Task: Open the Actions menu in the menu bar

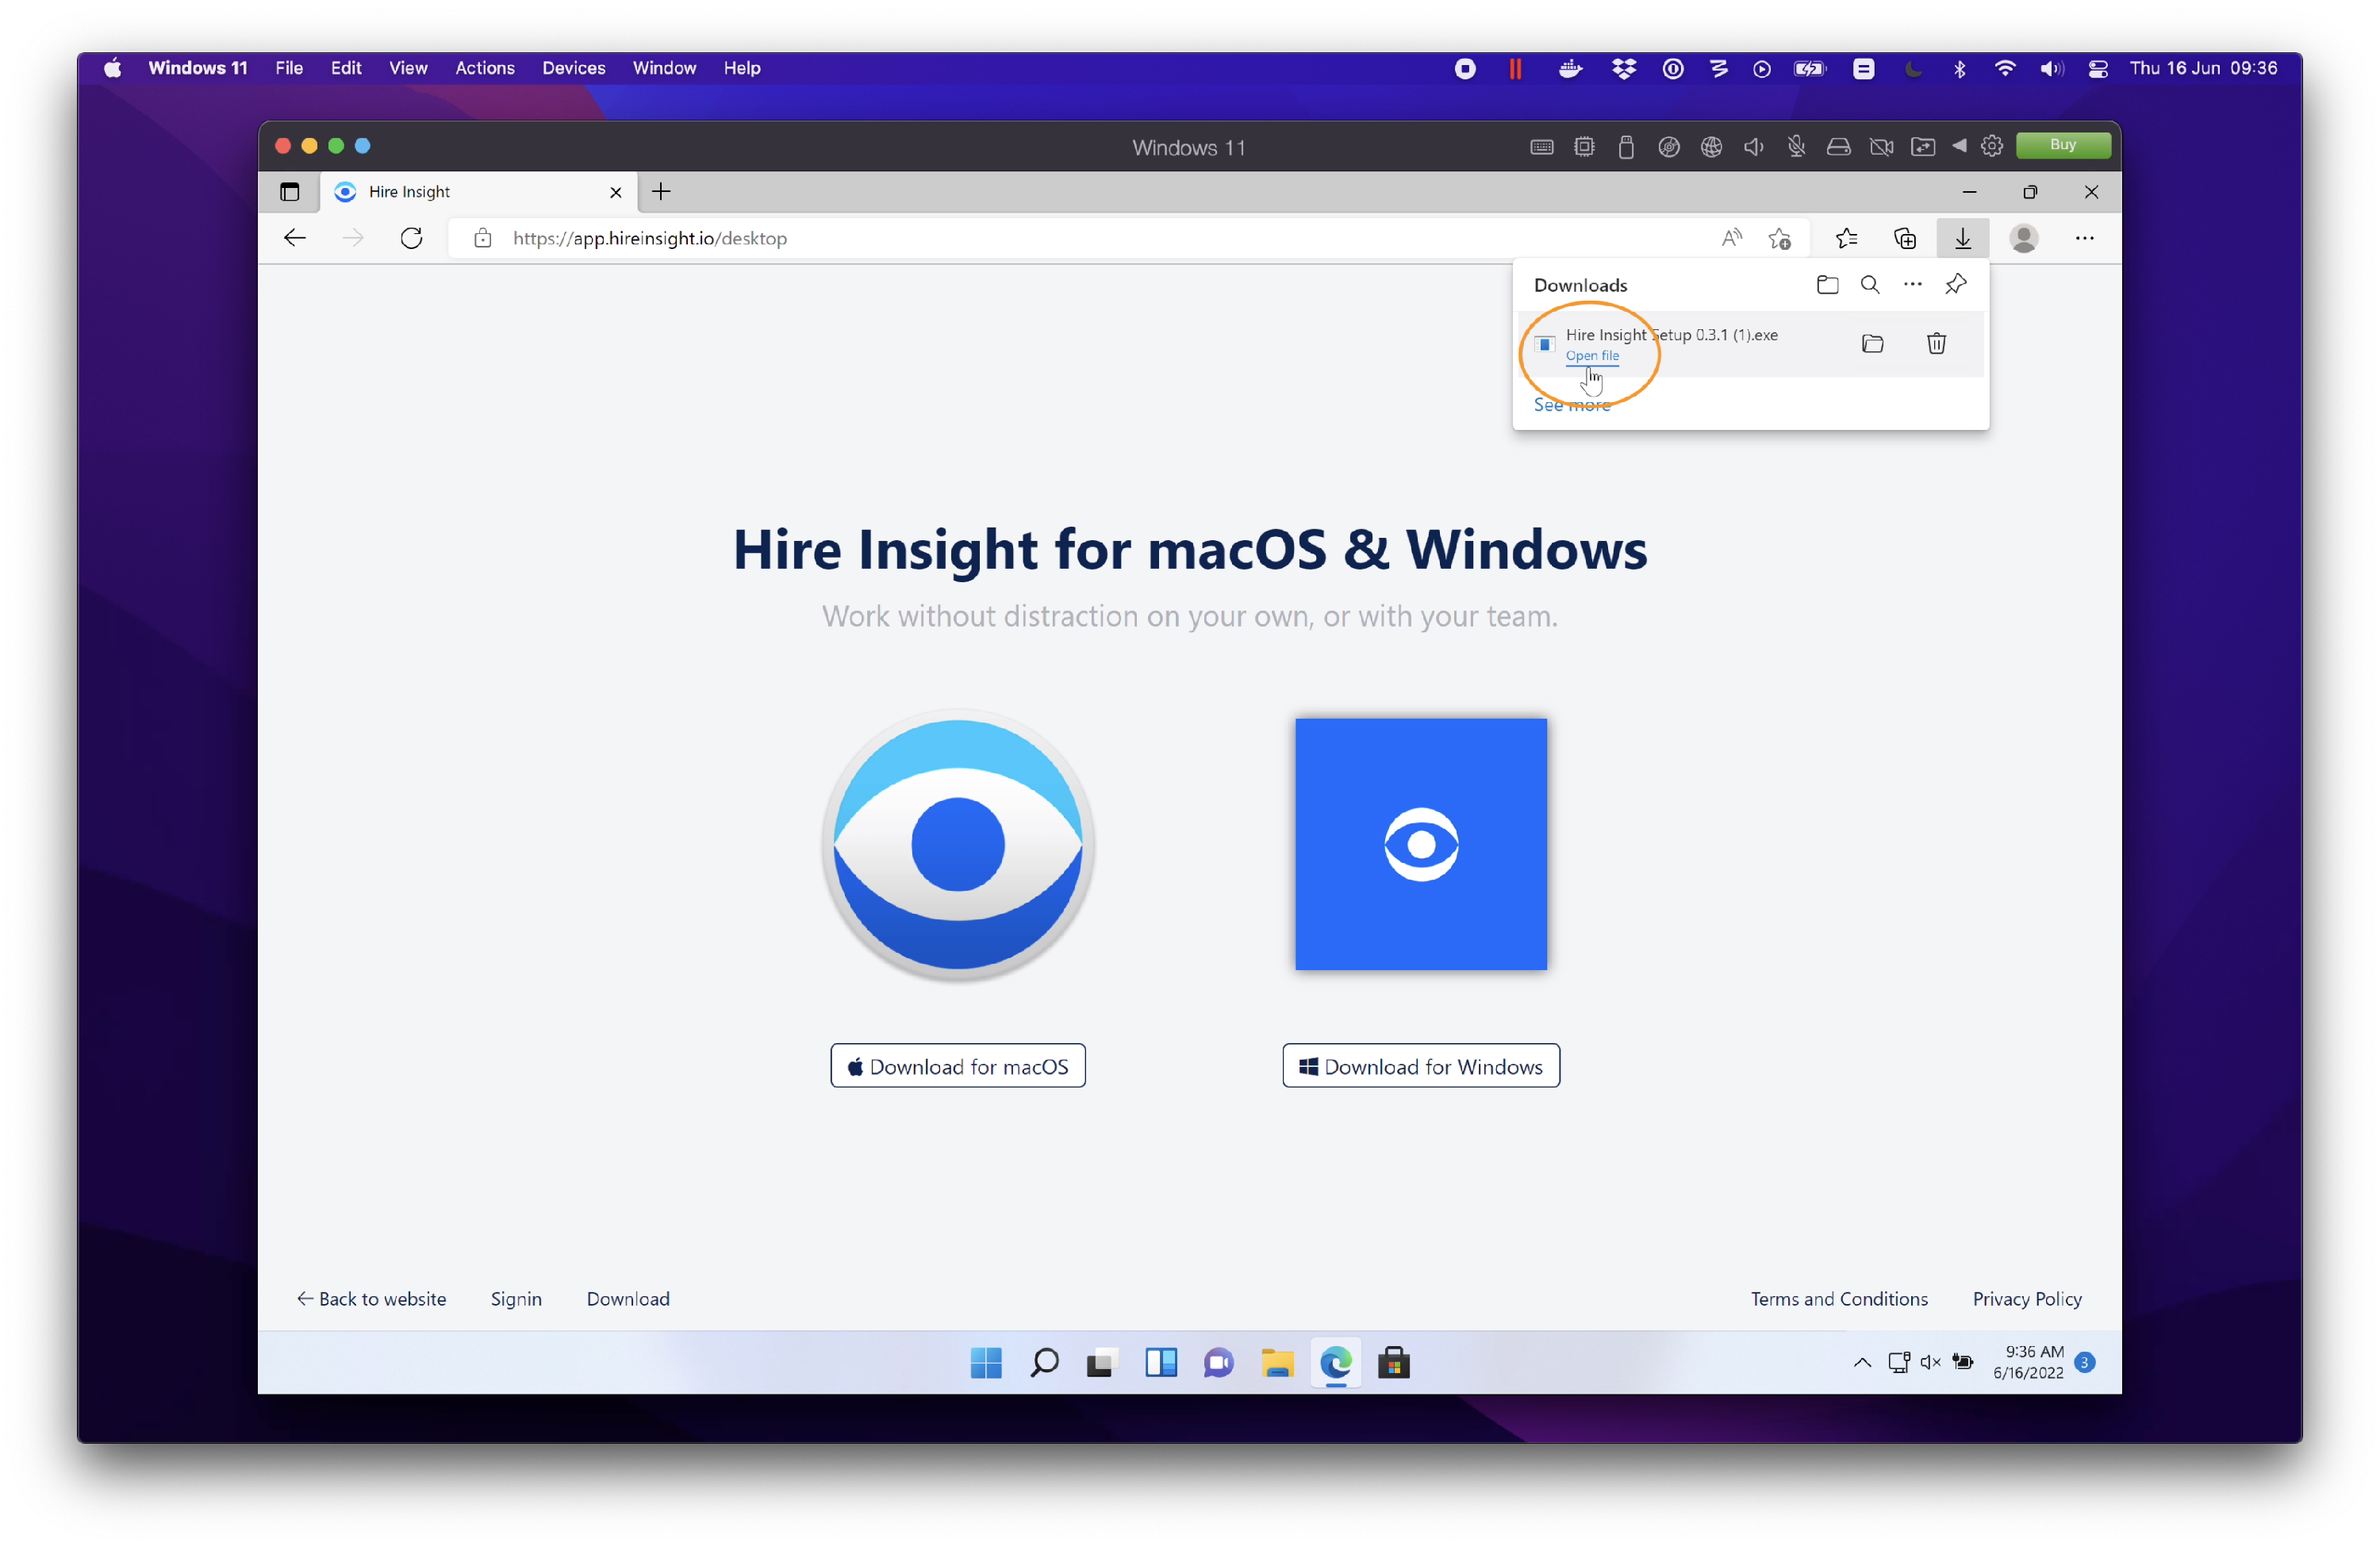Action: (x=484, y=68)
